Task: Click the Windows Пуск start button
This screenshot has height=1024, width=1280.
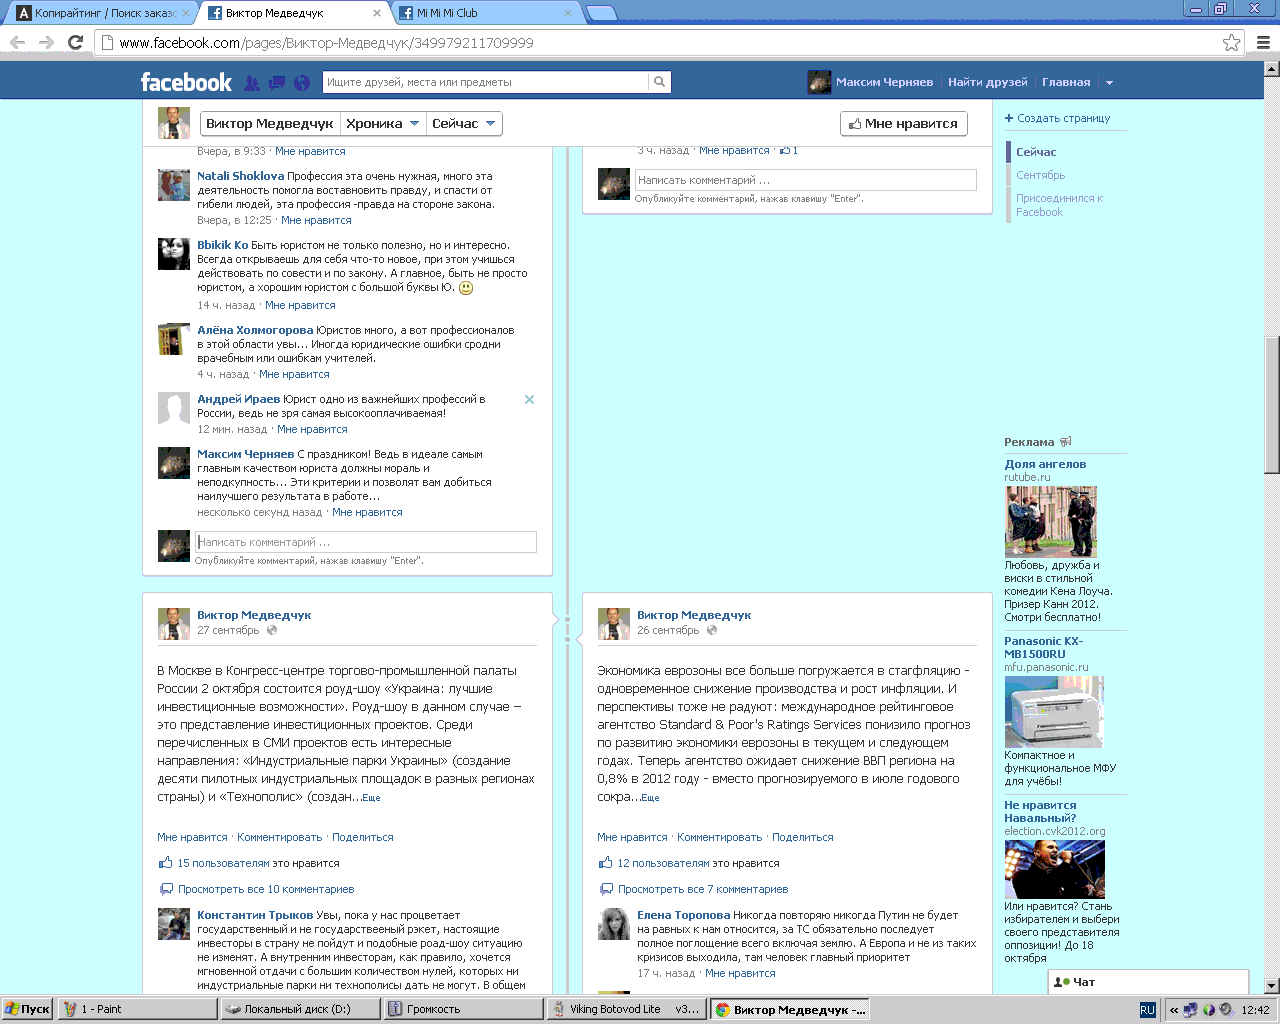Action: point(27,1009)
